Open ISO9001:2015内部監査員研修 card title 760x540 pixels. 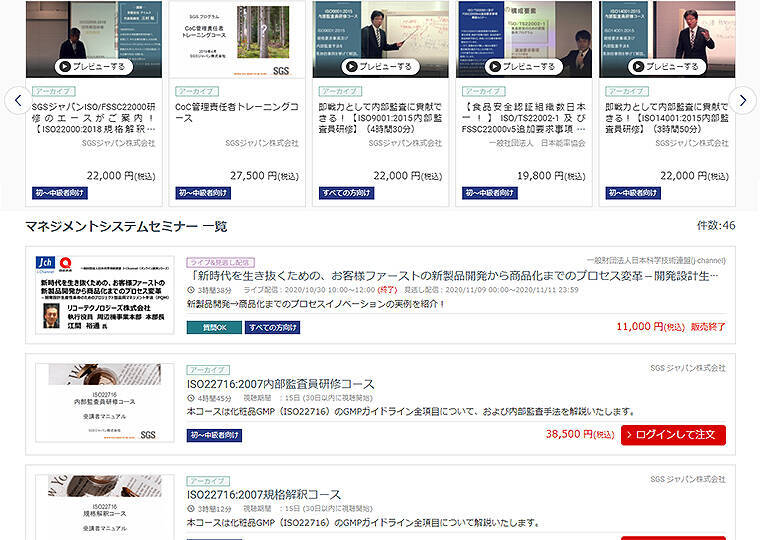point(380,118)
